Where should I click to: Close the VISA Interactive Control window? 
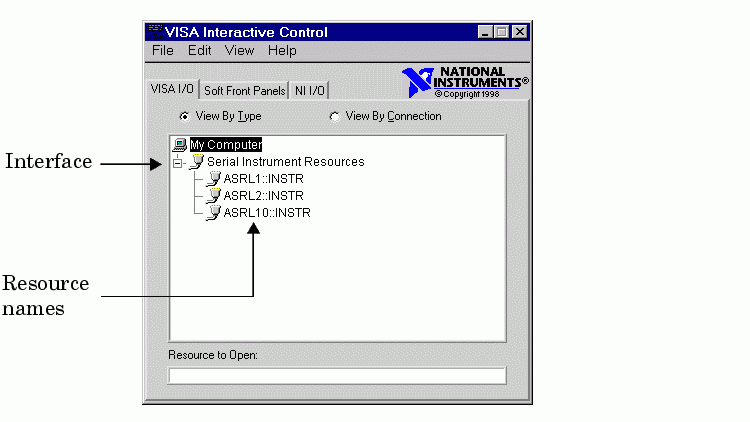click(x=520, y=32)
